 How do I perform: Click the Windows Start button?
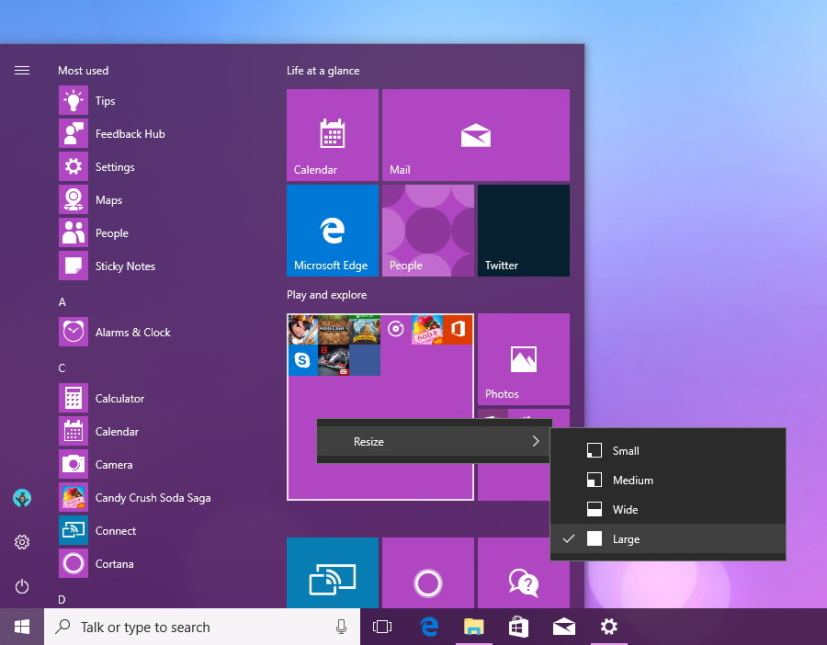click(x=22, y=627)
